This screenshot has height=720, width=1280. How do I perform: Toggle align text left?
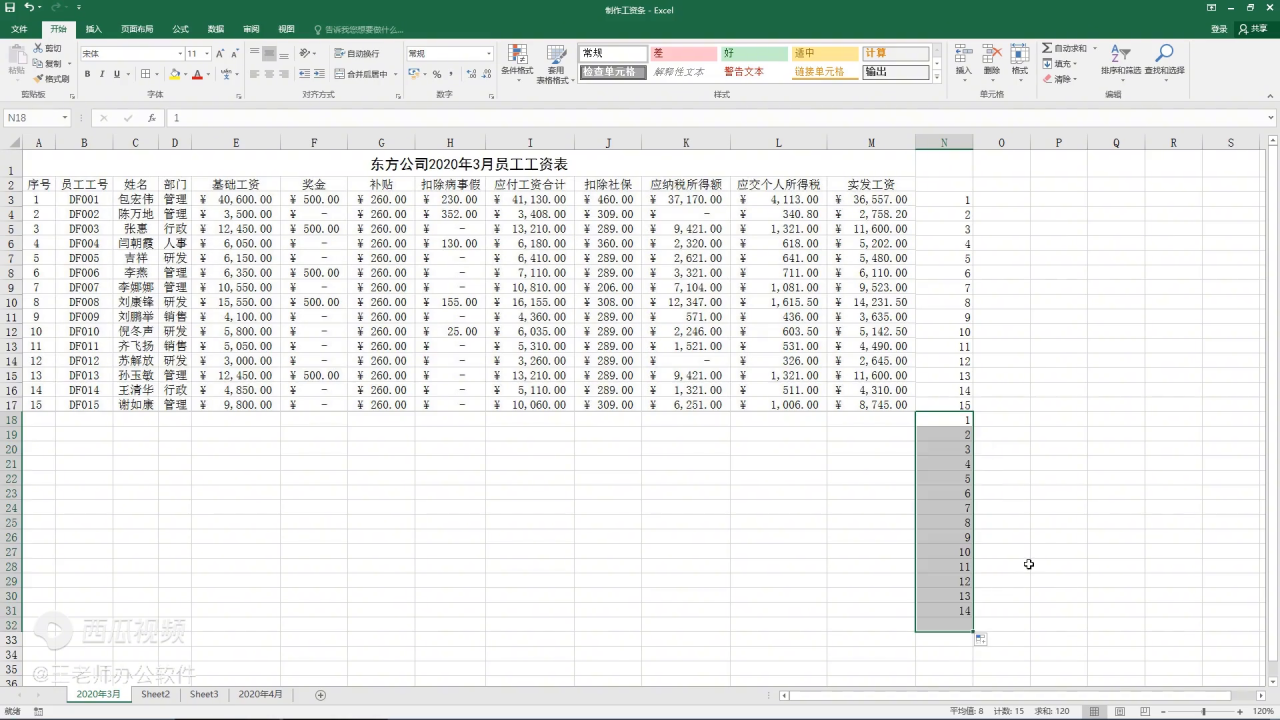255,74
